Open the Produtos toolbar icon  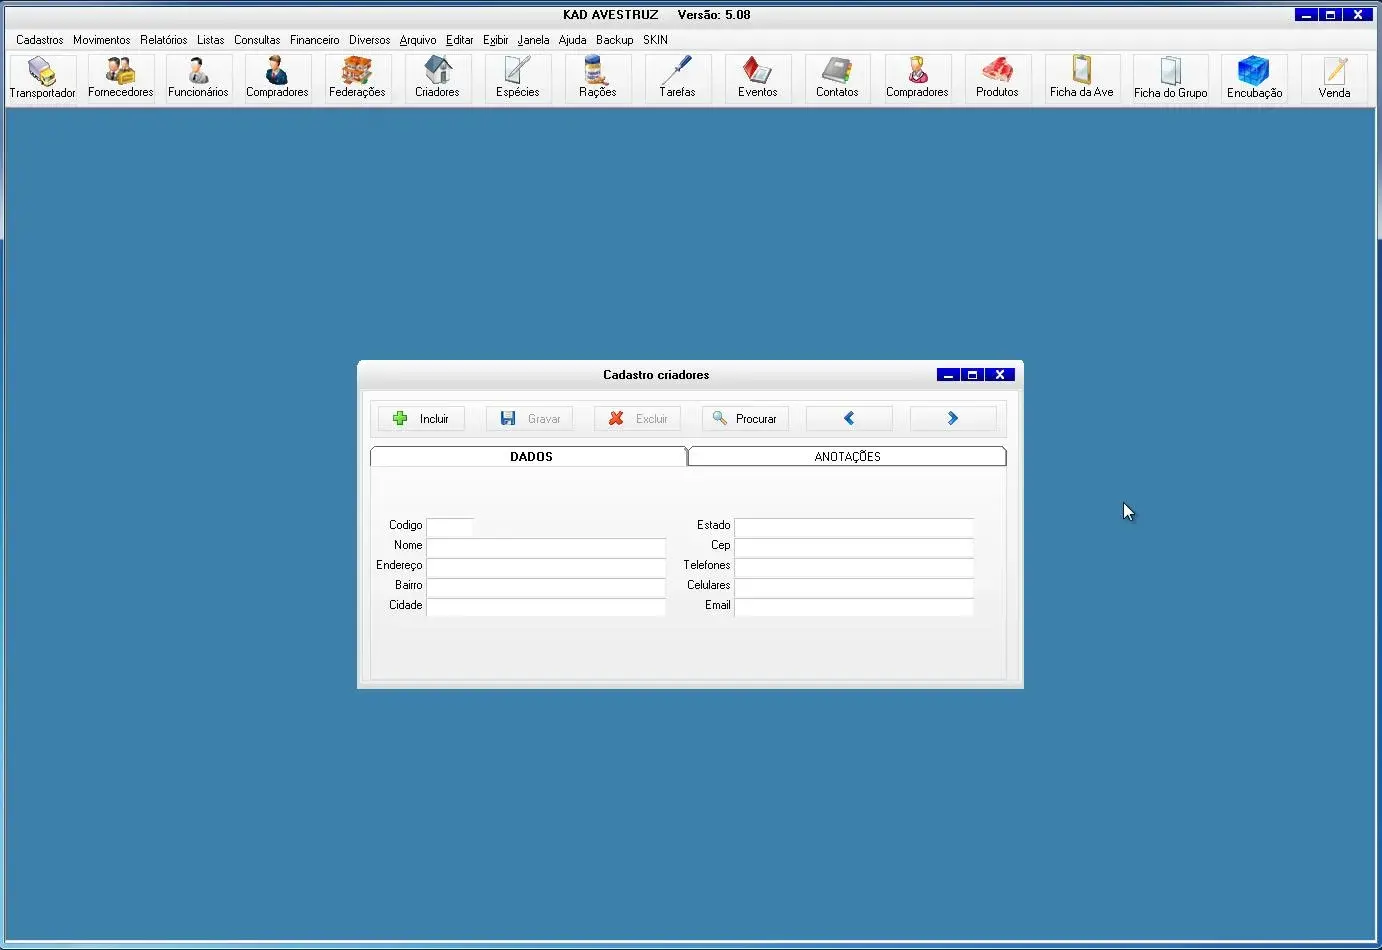click(997, 78)
